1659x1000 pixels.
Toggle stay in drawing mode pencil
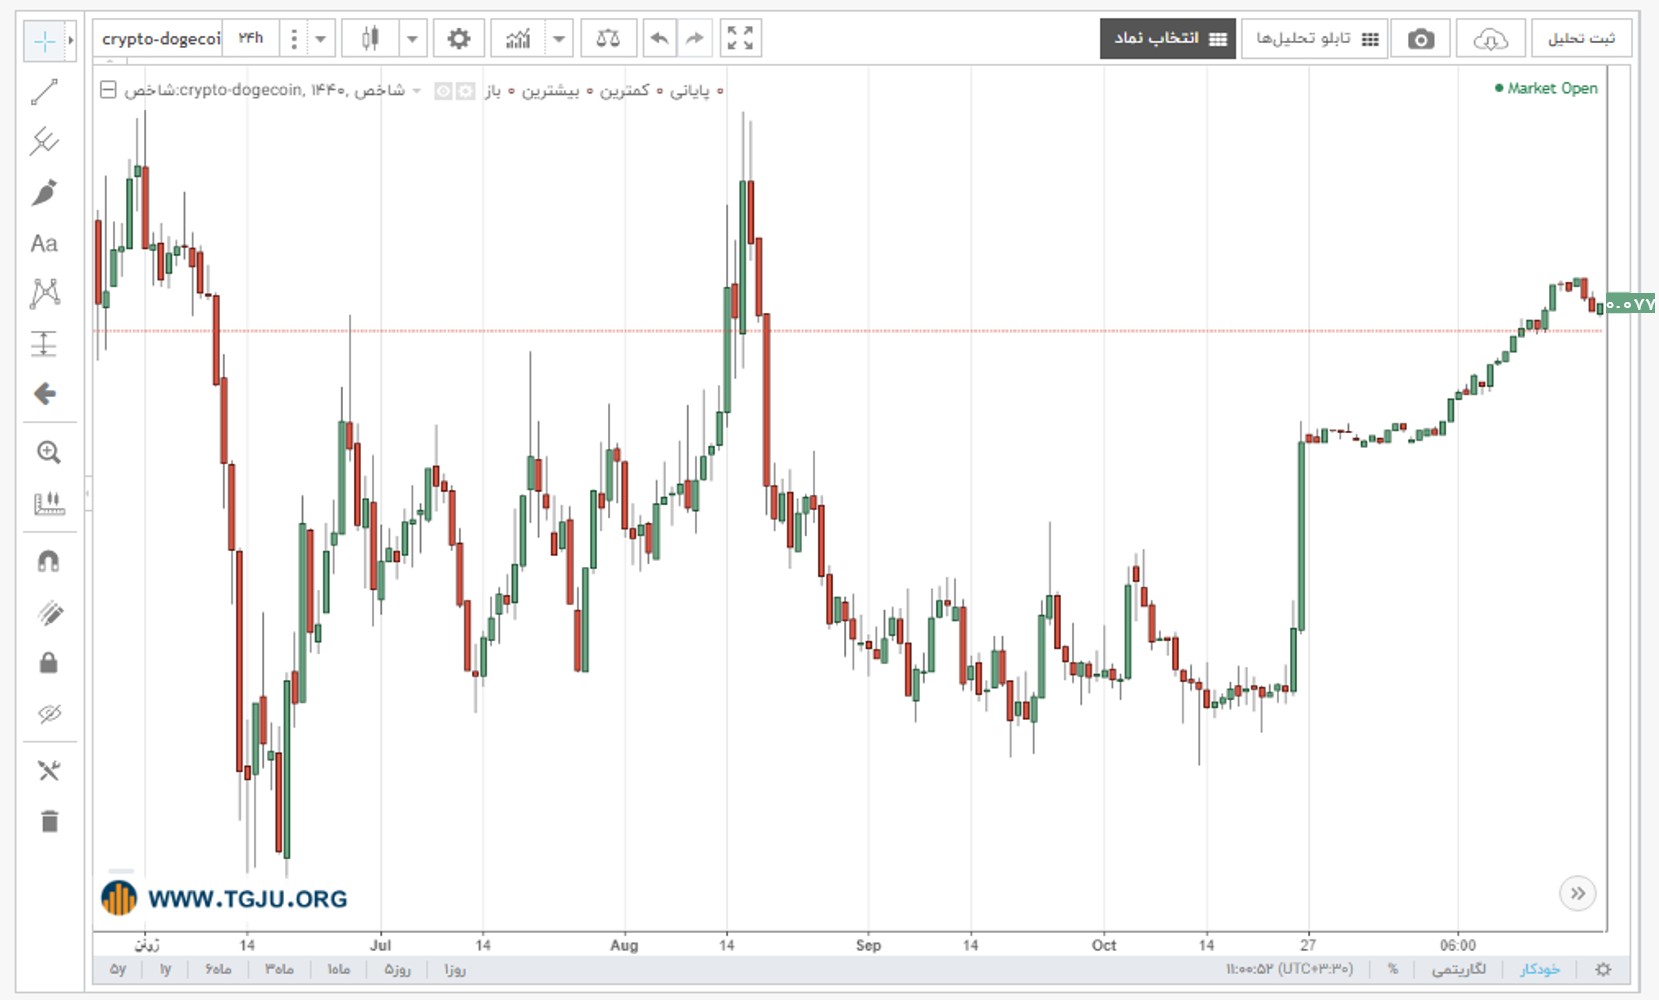(x=49, y=612)
